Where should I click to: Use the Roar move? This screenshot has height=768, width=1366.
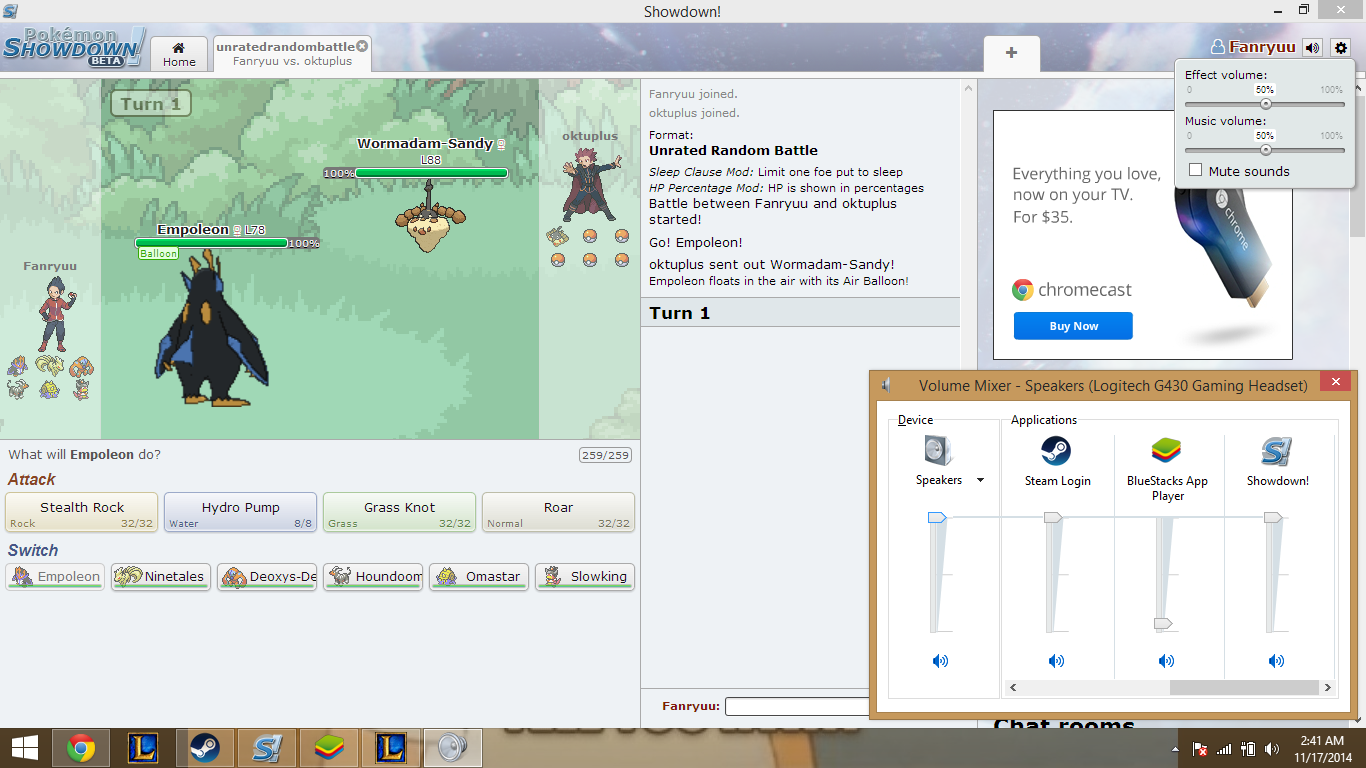[x=558, y=512]
